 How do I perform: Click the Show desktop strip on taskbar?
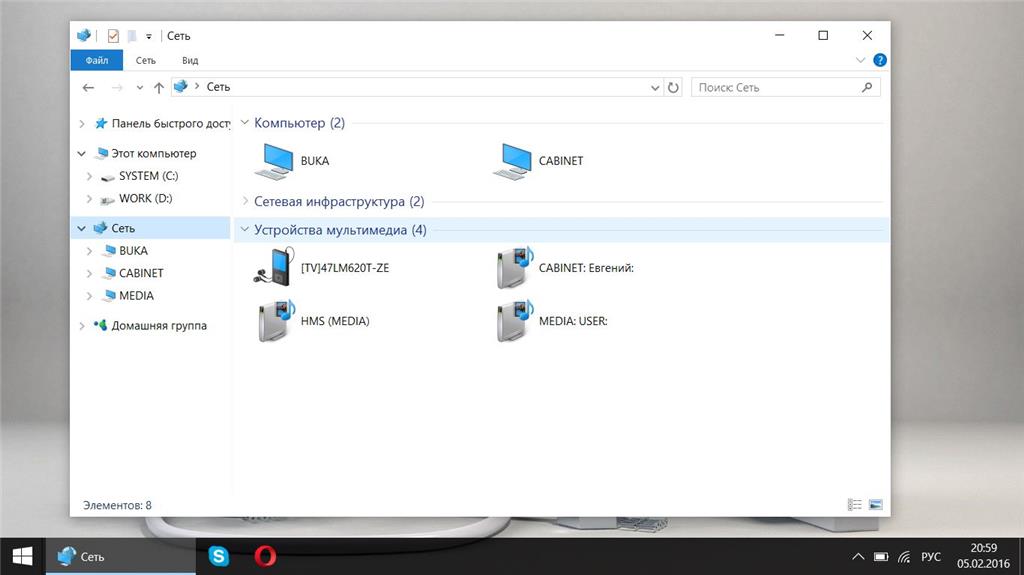pos(1021,557)
